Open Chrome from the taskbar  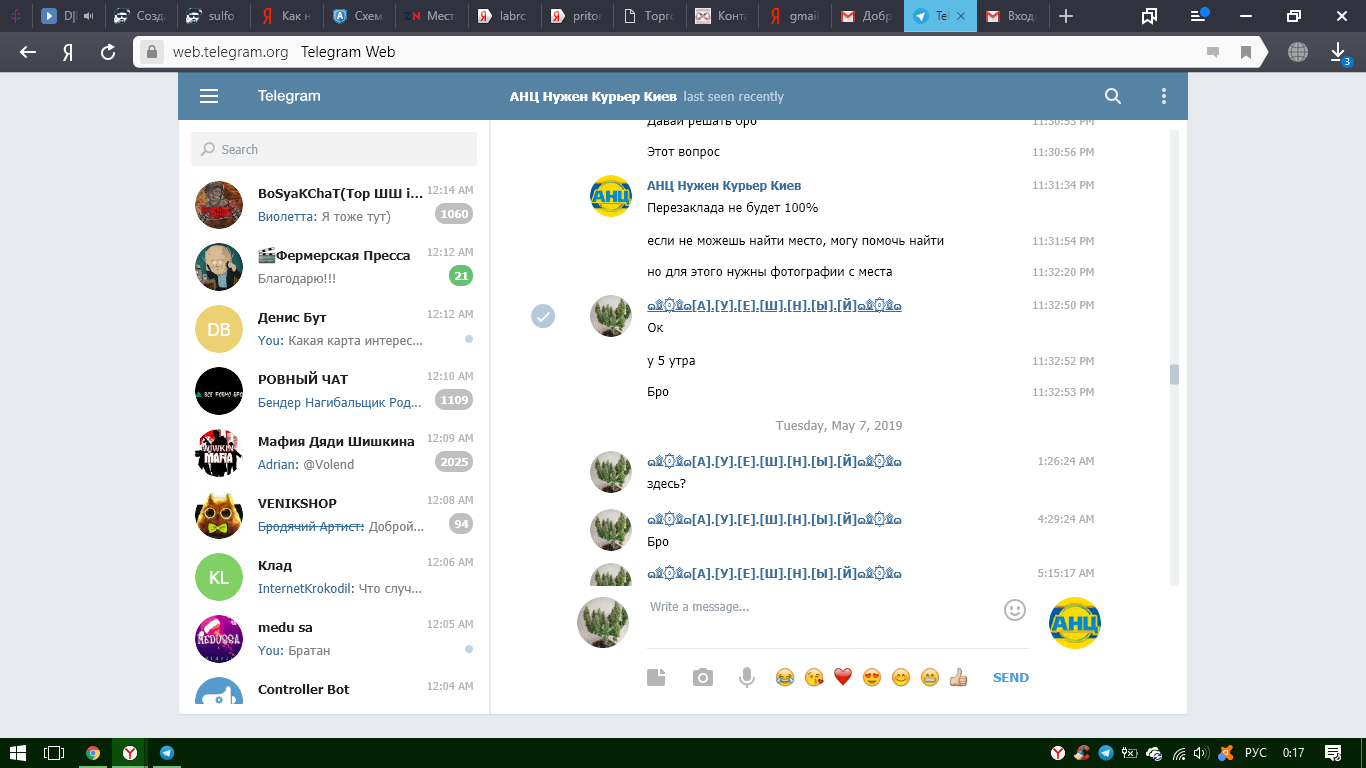93,753
